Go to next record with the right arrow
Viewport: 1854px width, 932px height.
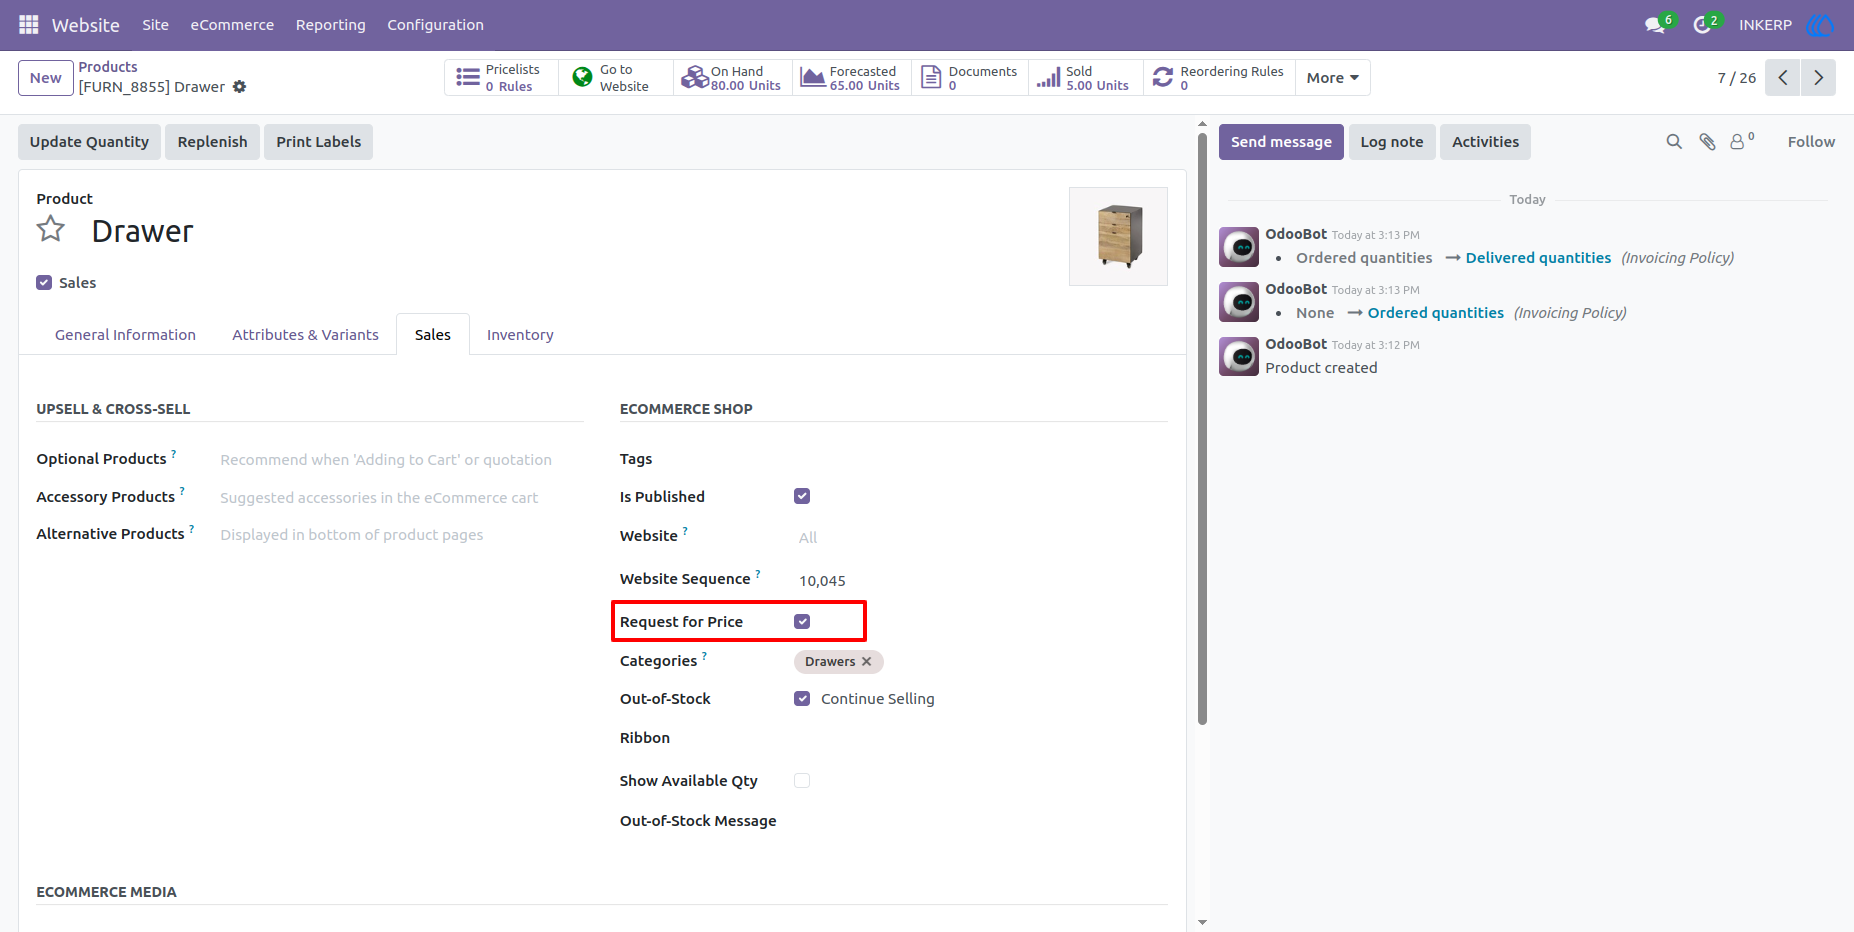pos(1818,78)
